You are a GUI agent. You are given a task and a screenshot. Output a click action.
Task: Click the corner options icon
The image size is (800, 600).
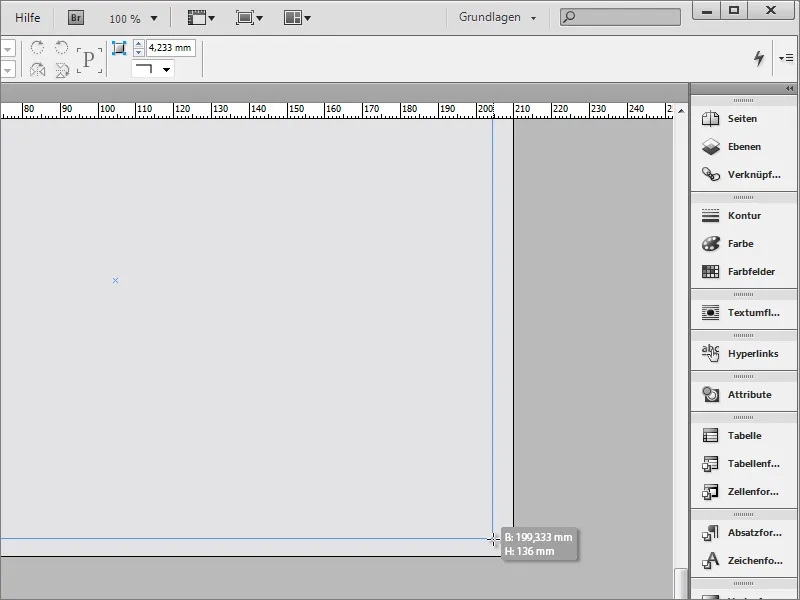pos(119,48)
